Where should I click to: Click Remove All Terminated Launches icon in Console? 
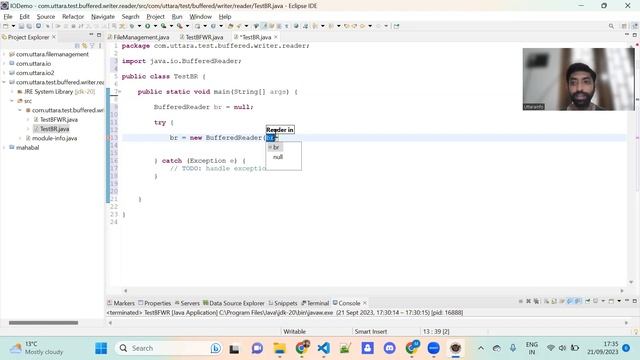(536, 301)
